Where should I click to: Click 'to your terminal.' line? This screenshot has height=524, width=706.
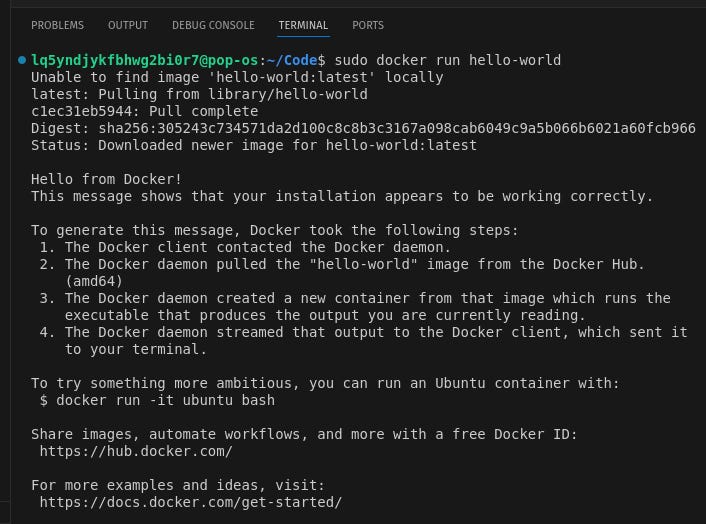(x=136, y=349)
